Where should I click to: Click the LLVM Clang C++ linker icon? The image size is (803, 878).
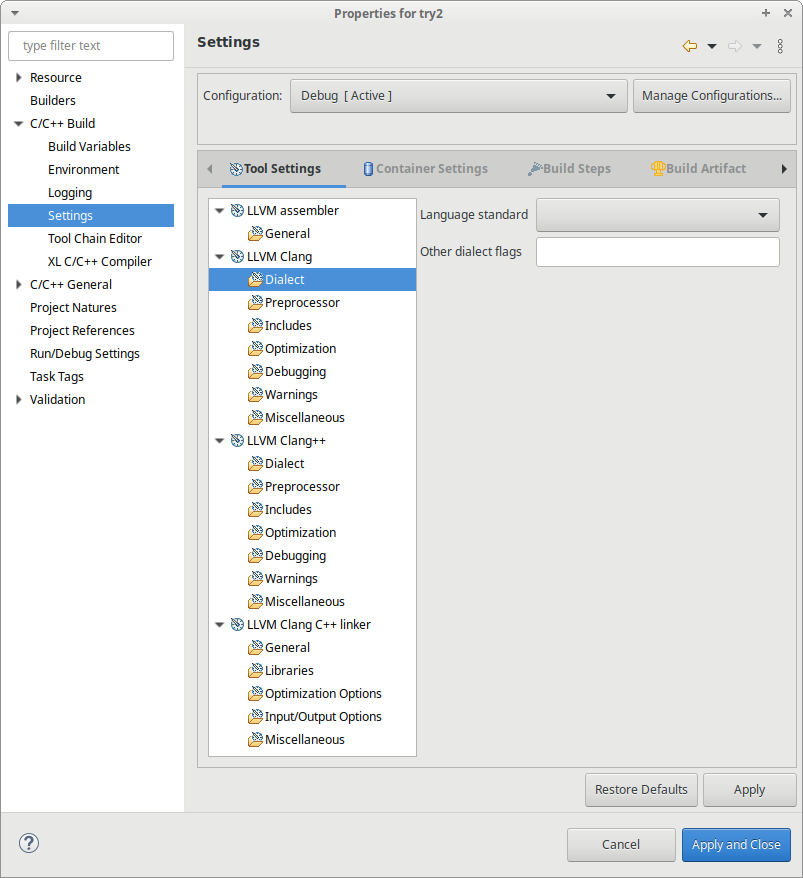[x=237, y=624]
